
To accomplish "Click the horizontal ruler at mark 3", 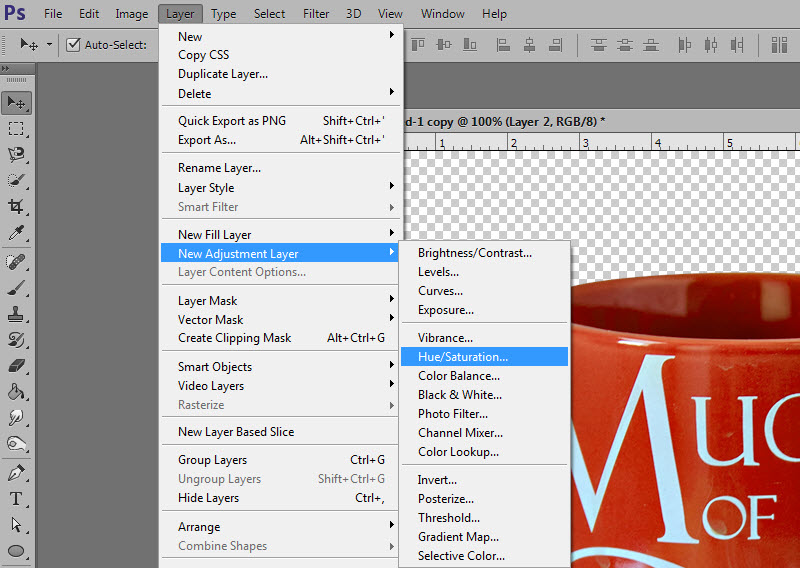I will tap(585, 142).
